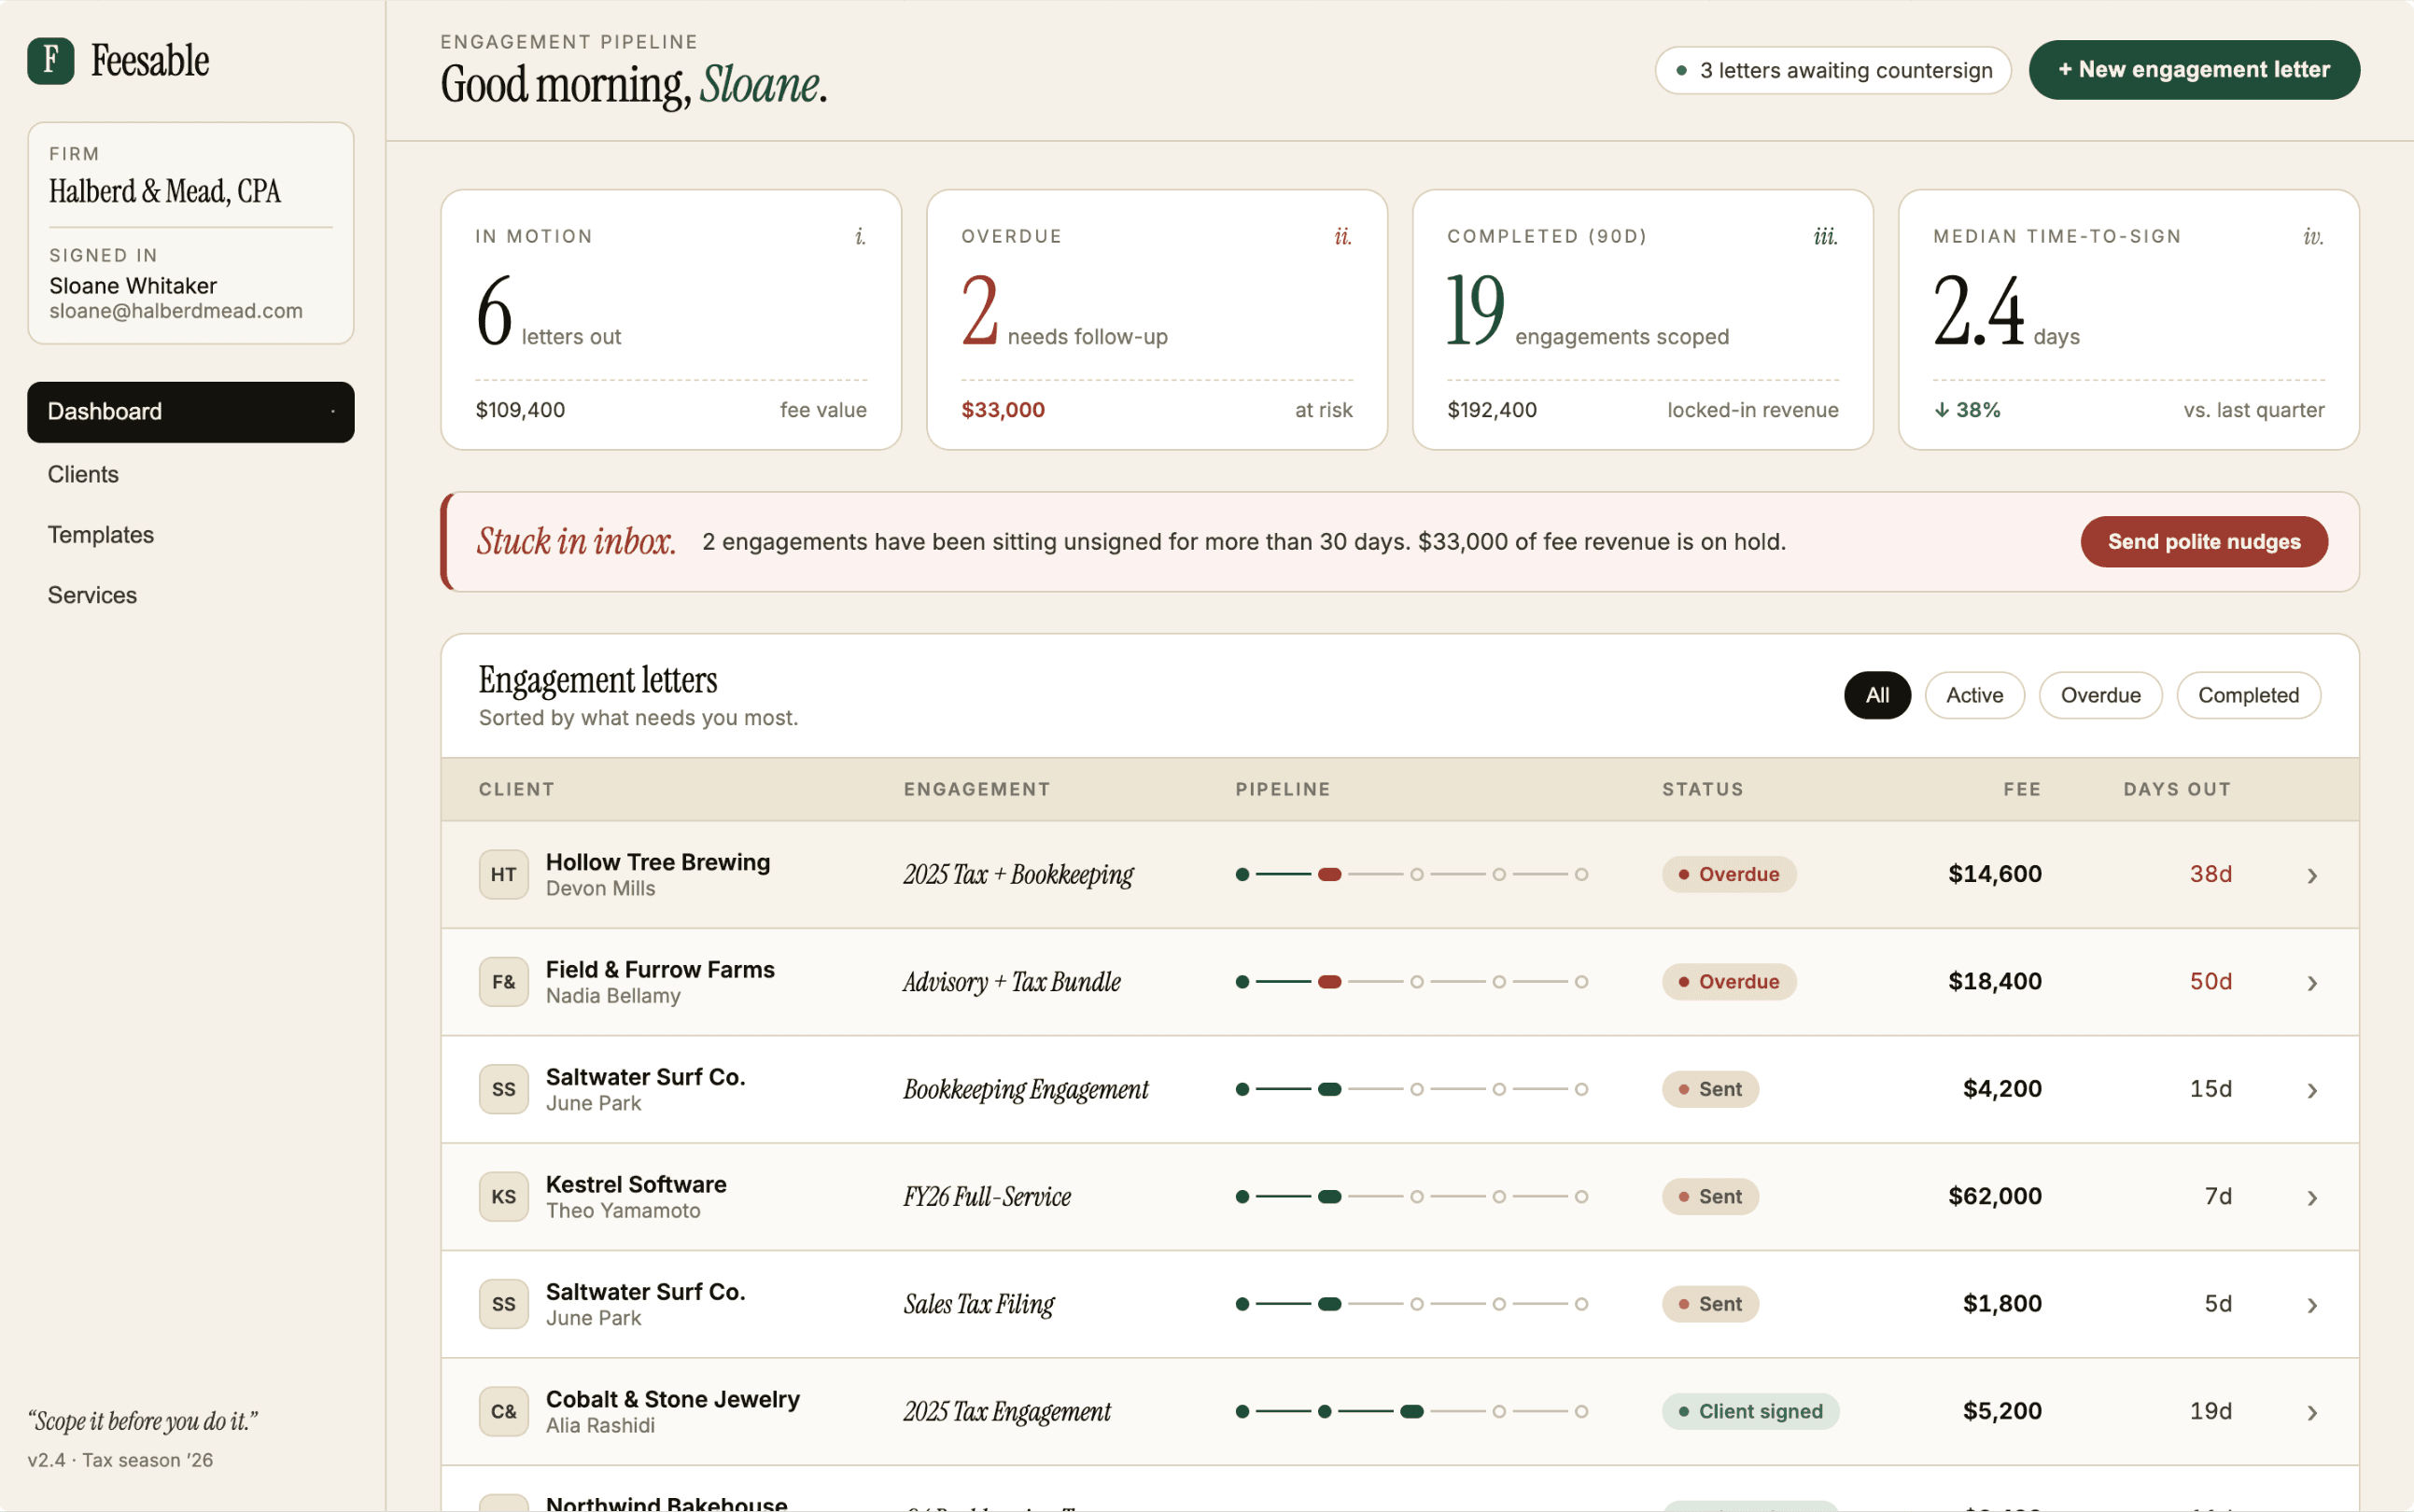Click '3 letters awaiting countersign' pill

pyautogui.click(x=1833, y=71)
